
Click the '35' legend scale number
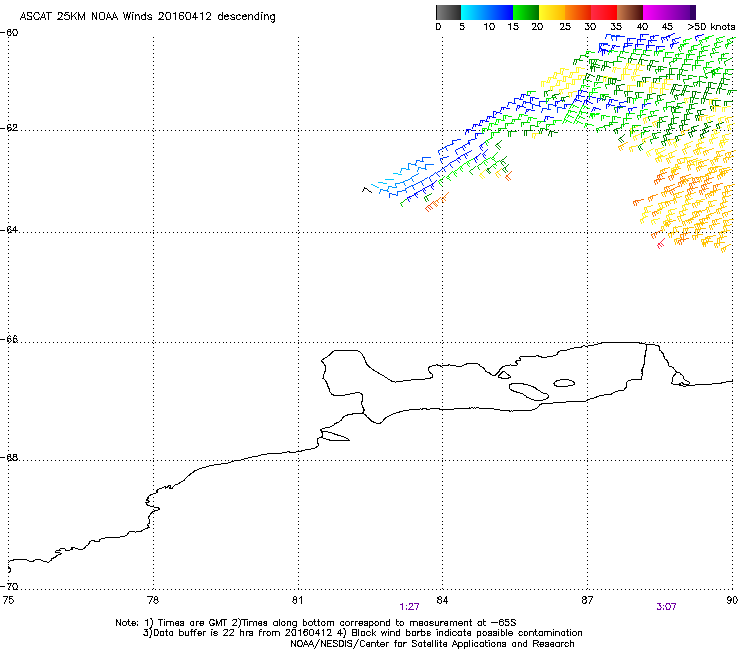pyautogui.click(x=616, y=27)
